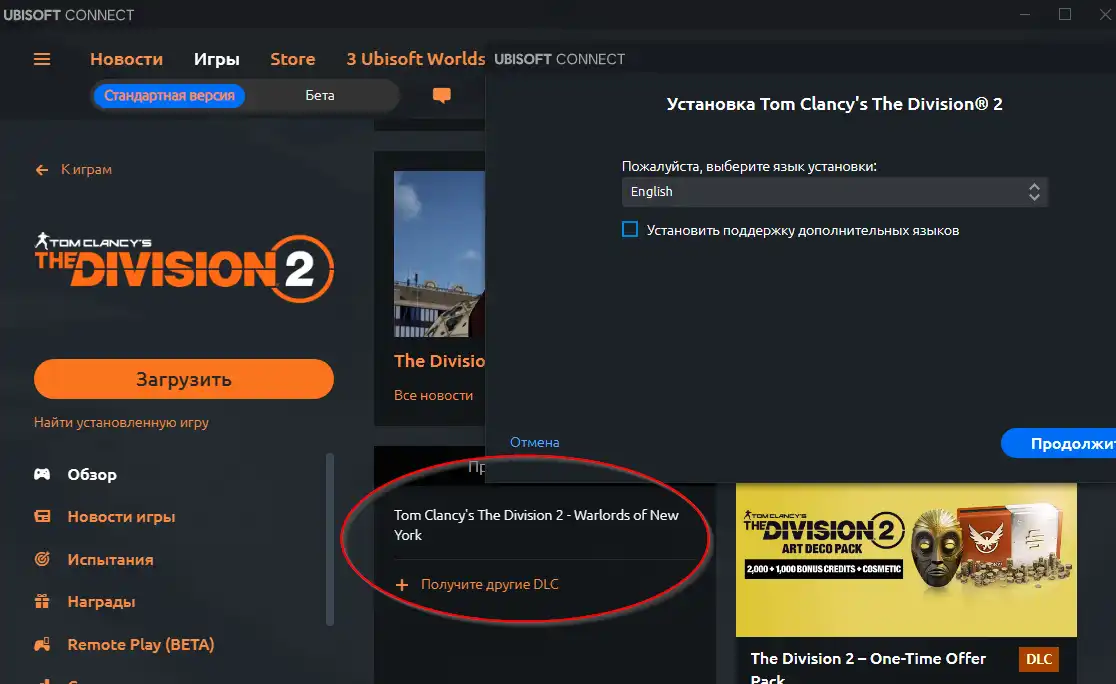Enable Установить поддержку дополнительных языков checkbox

(x=630, y=230)
